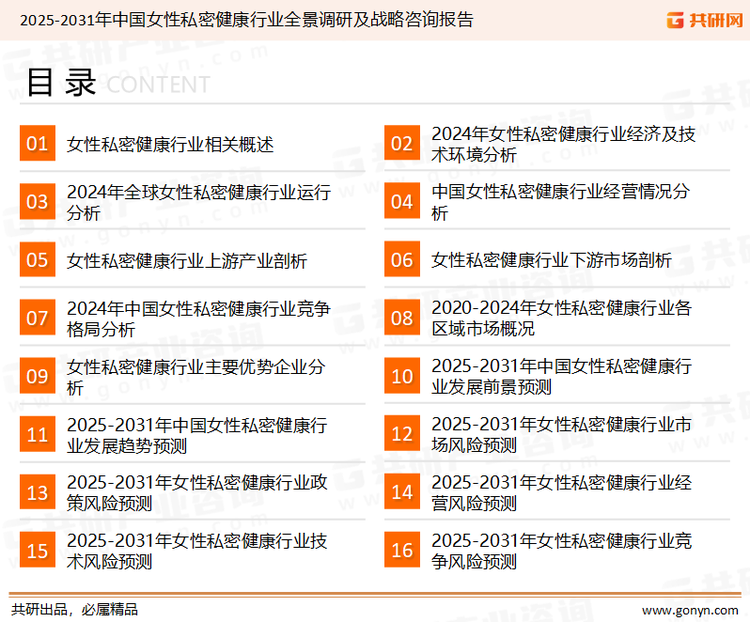Click the orange 12 chapter number box
Image resolution: width=750 pixels, height=622 pixels.
pos(402,434)
